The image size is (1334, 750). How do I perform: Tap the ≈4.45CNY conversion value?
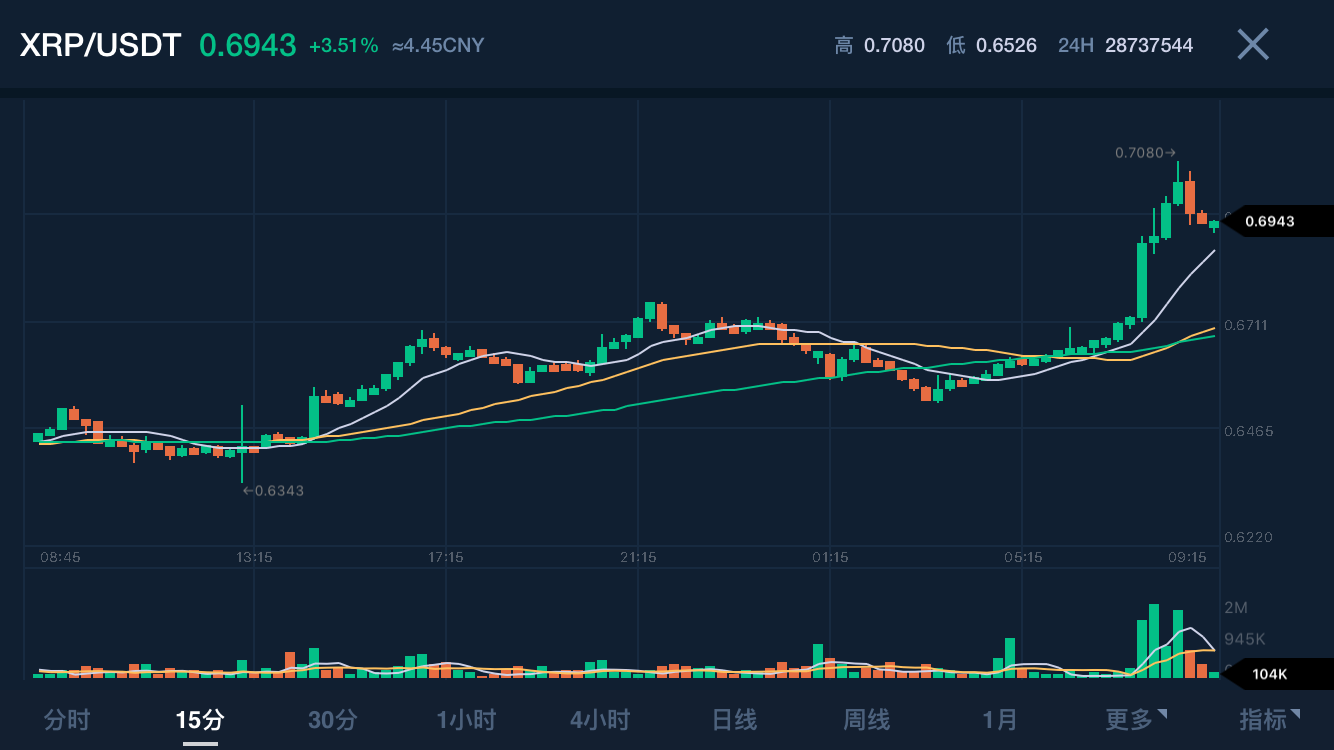438,46
